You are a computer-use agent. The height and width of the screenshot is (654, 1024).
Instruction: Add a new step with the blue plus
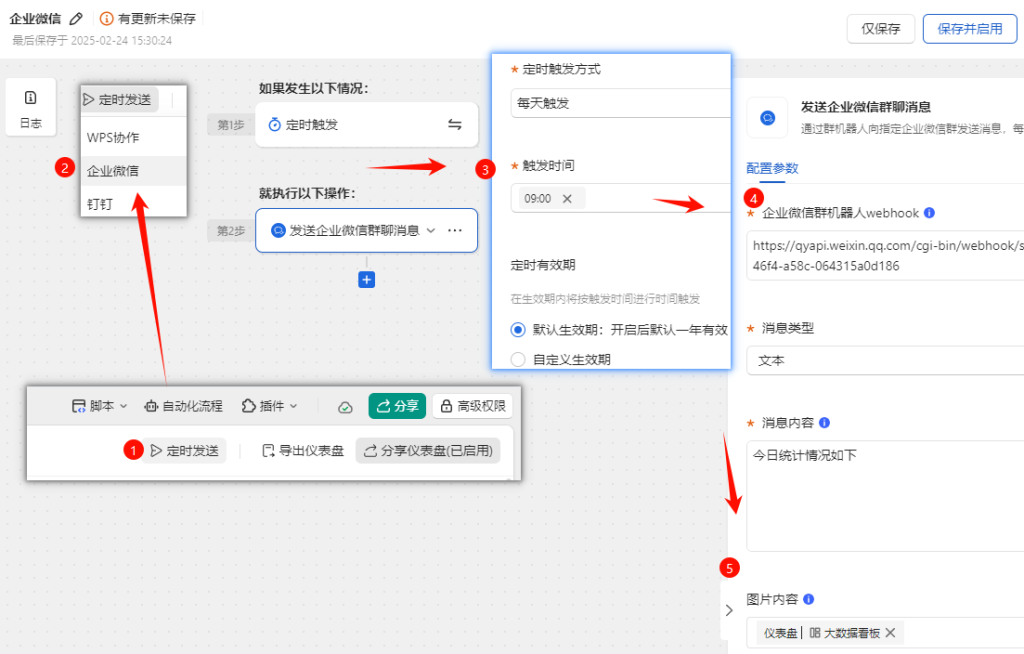(366, 280)
